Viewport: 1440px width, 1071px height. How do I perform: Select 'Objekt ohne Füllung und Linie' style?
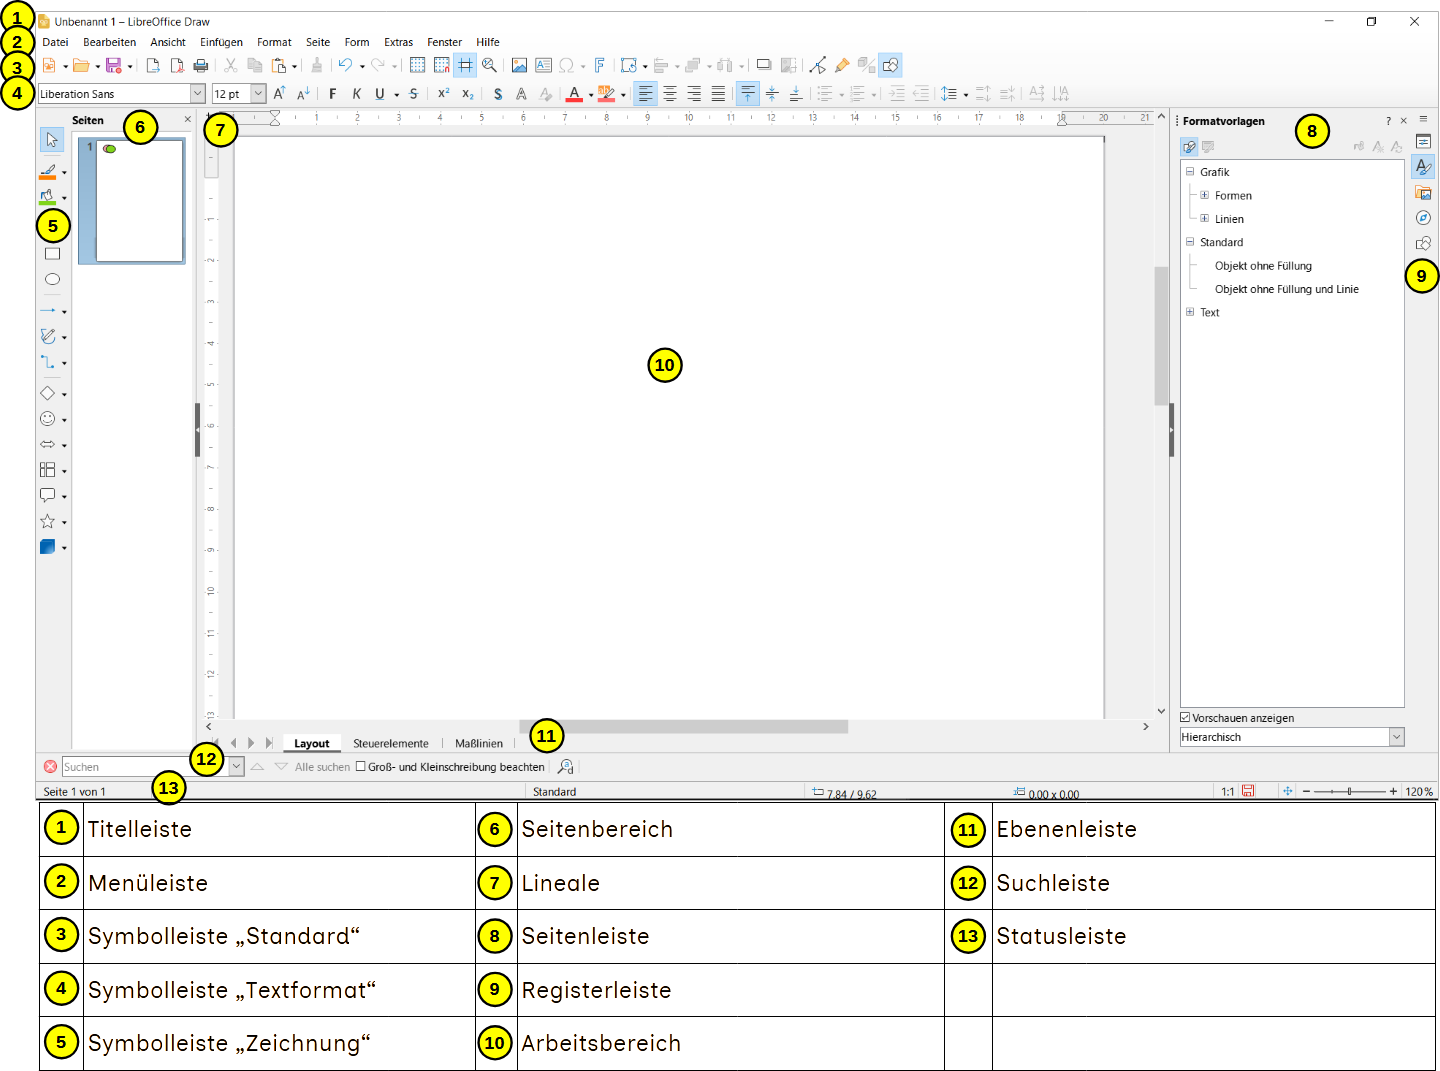(1286, 289)
